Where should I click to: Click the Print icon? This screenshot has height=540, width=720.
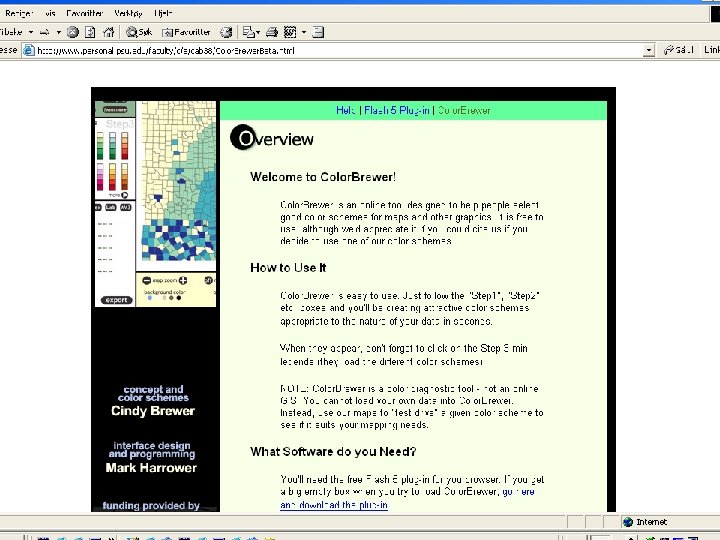(x=272, y=32)
